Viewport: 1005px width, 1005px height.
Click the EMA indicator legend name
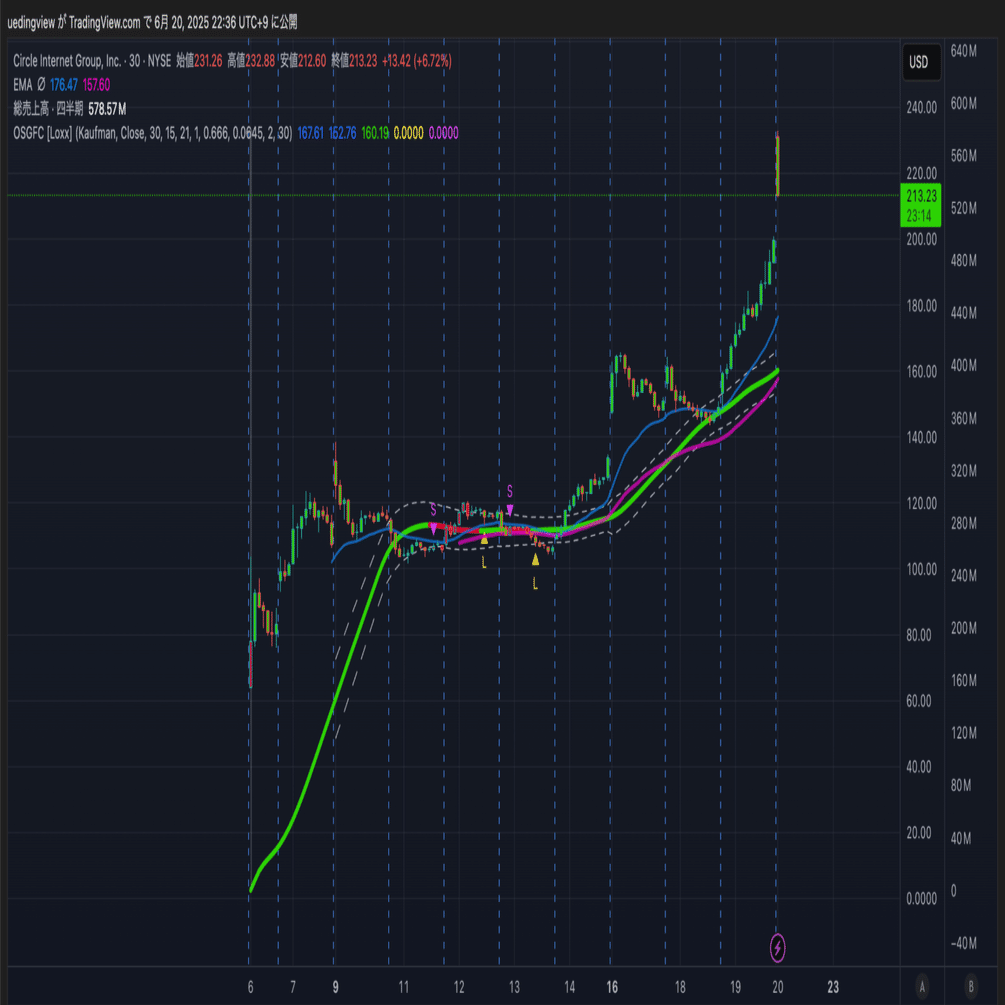(22, 85)
